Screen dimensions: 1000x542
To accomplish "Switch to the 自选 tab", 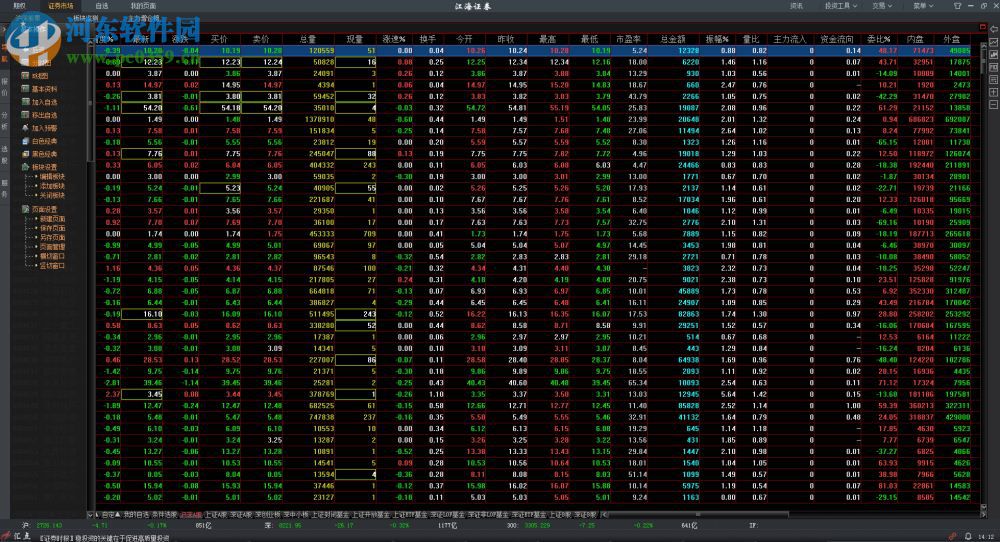I will click(102, 6).
